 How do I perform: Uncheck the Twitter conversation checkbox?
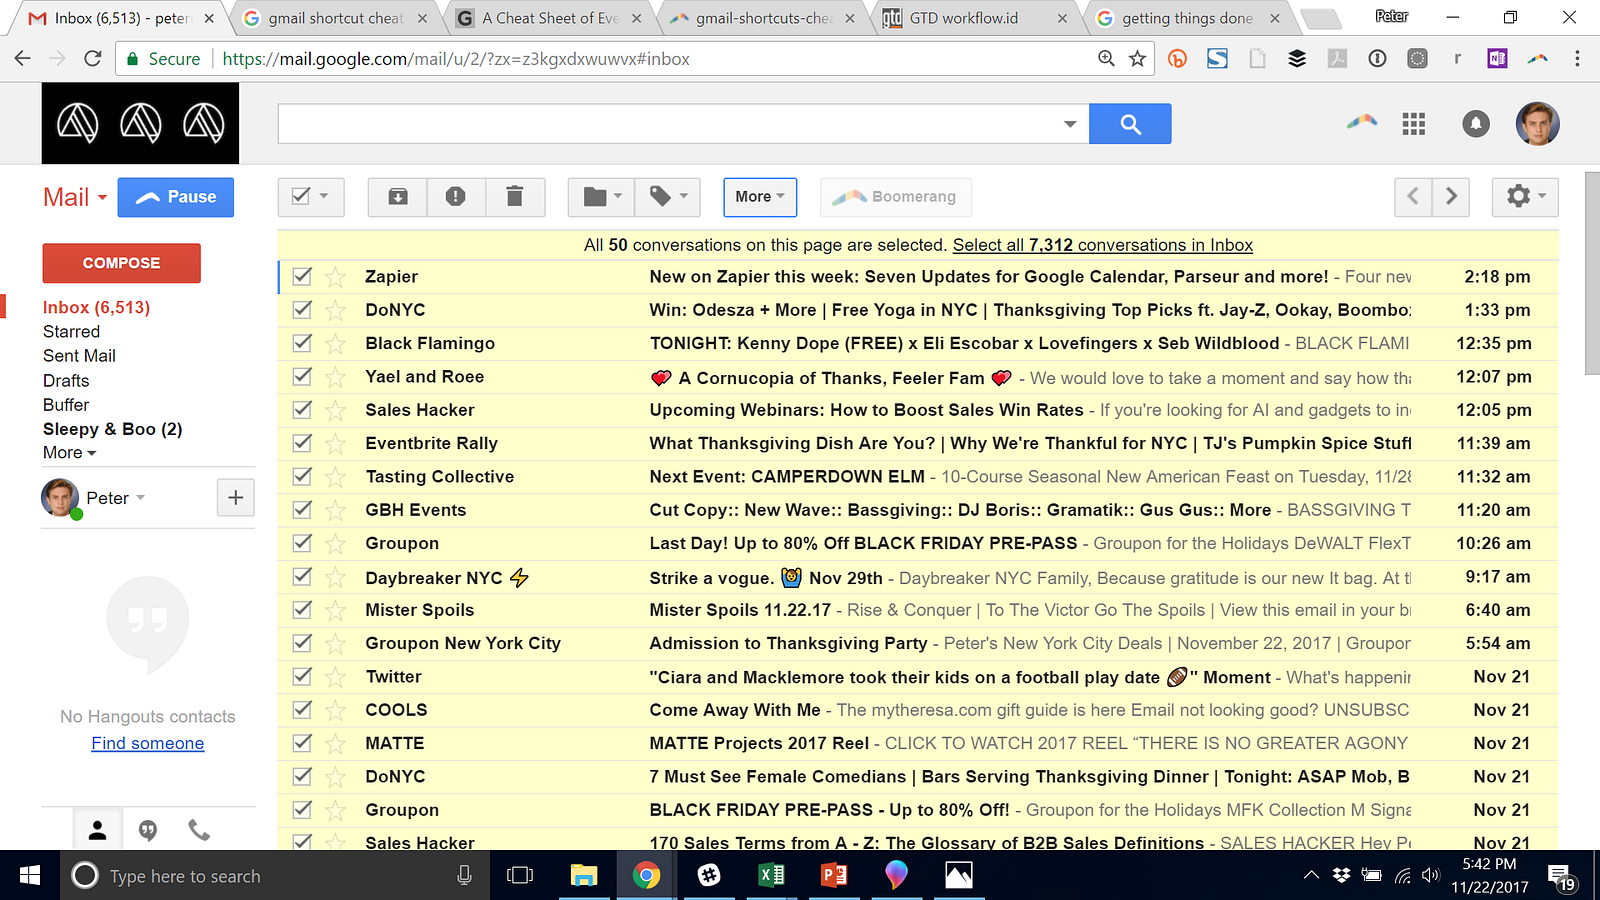coord(302,676)
